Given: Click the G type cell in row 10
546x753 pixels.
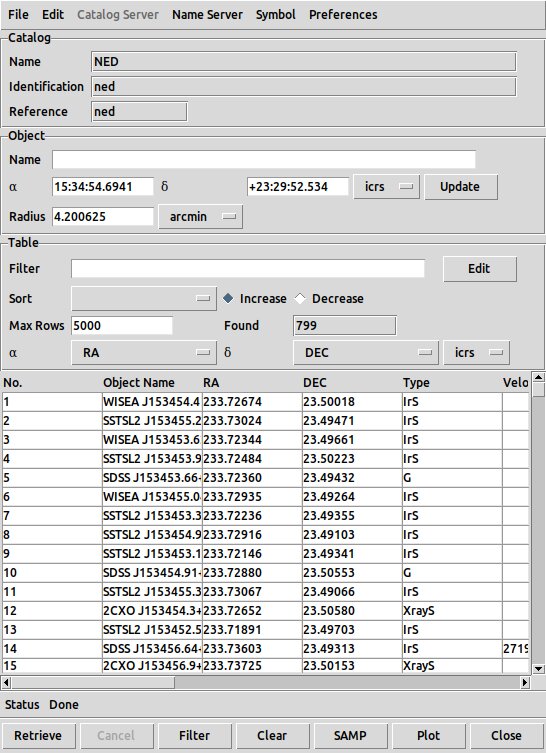Looking at the screenshot, I should point(452,572).
